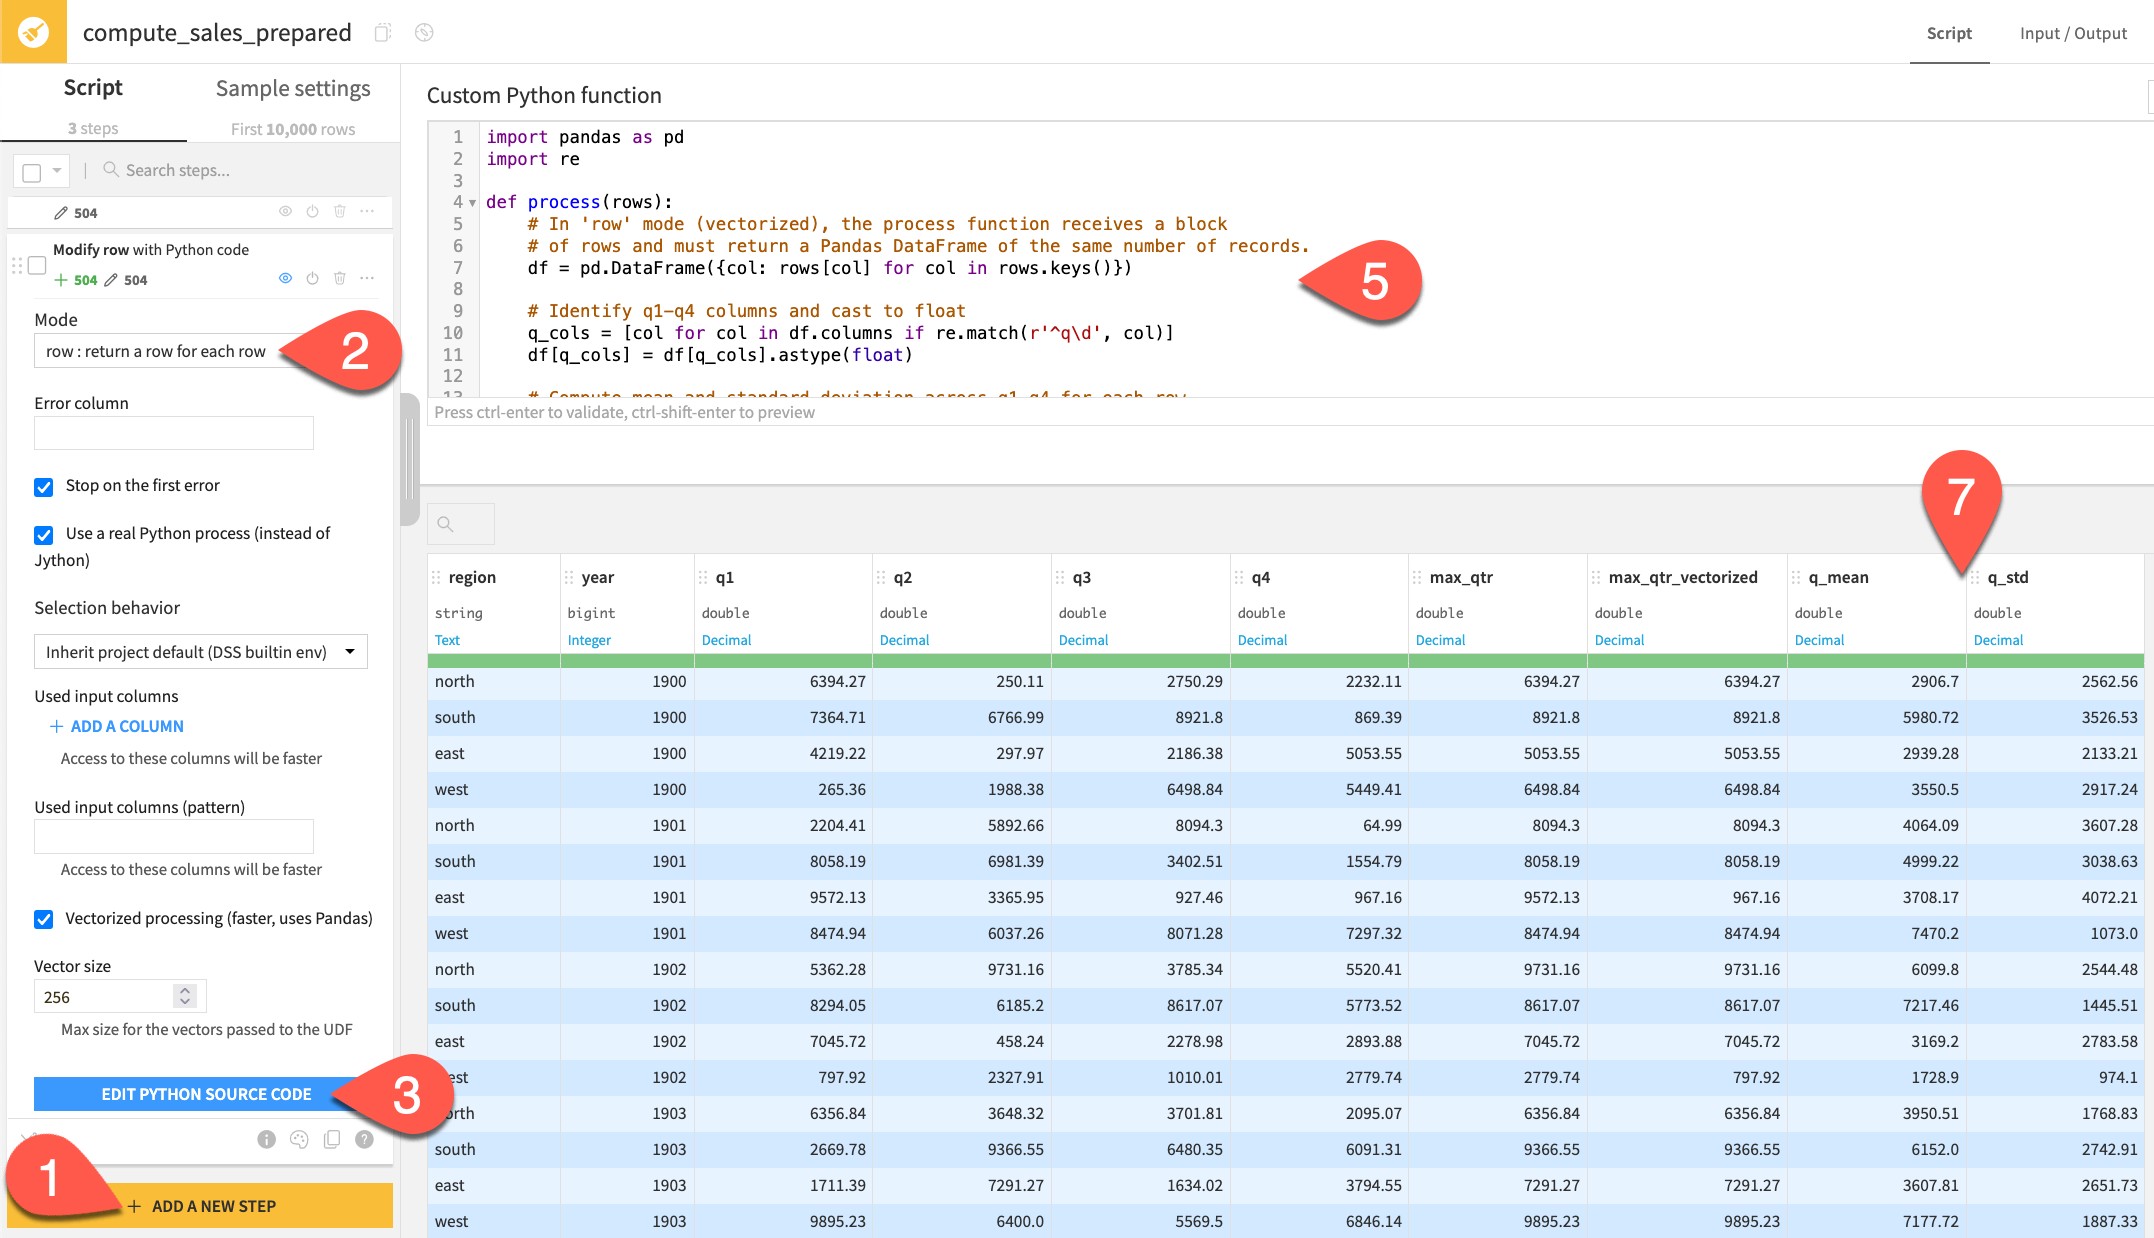Click EDIT PYTHON SOURCE CODE button
2154x1238 pixels.
pos(206,1094)
